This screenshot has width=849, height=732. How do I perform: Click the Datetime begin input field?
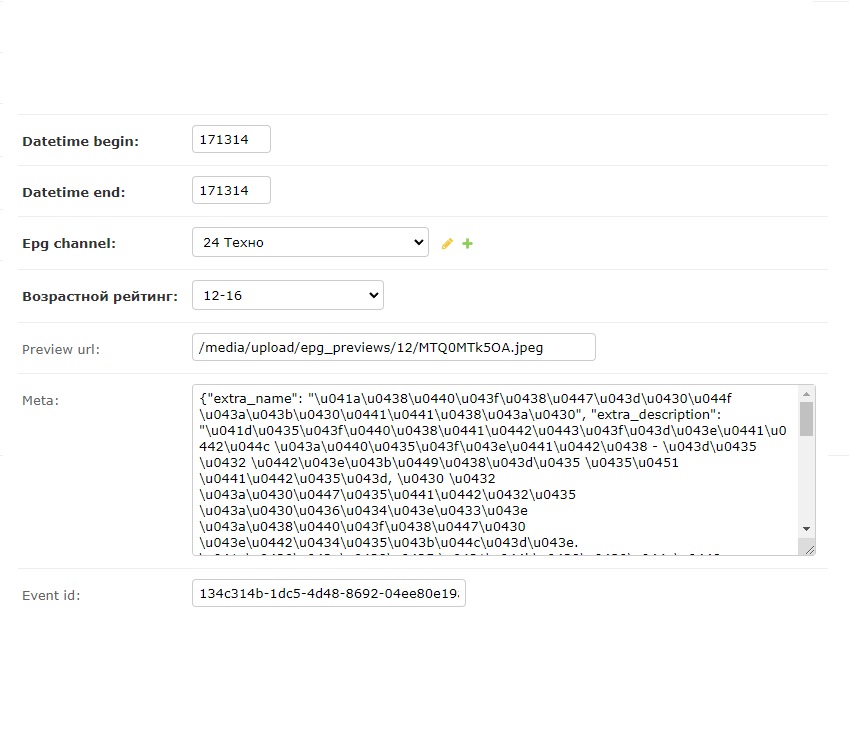(231, 139)
